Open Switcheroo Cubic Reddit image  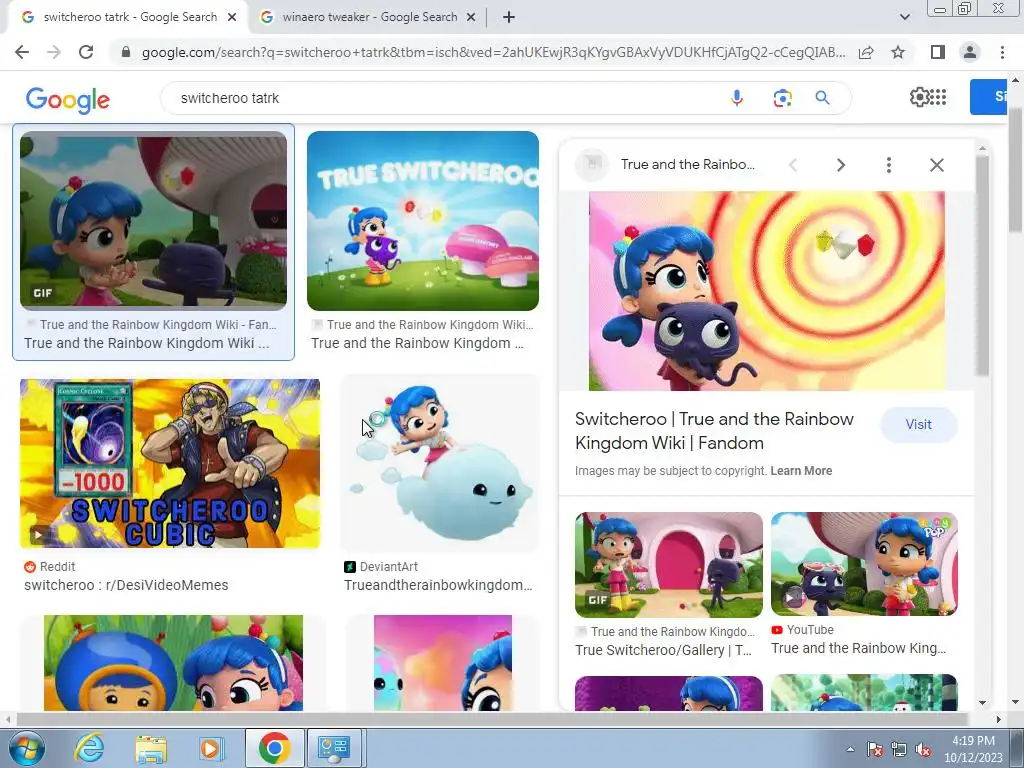[x=170, y=464]
